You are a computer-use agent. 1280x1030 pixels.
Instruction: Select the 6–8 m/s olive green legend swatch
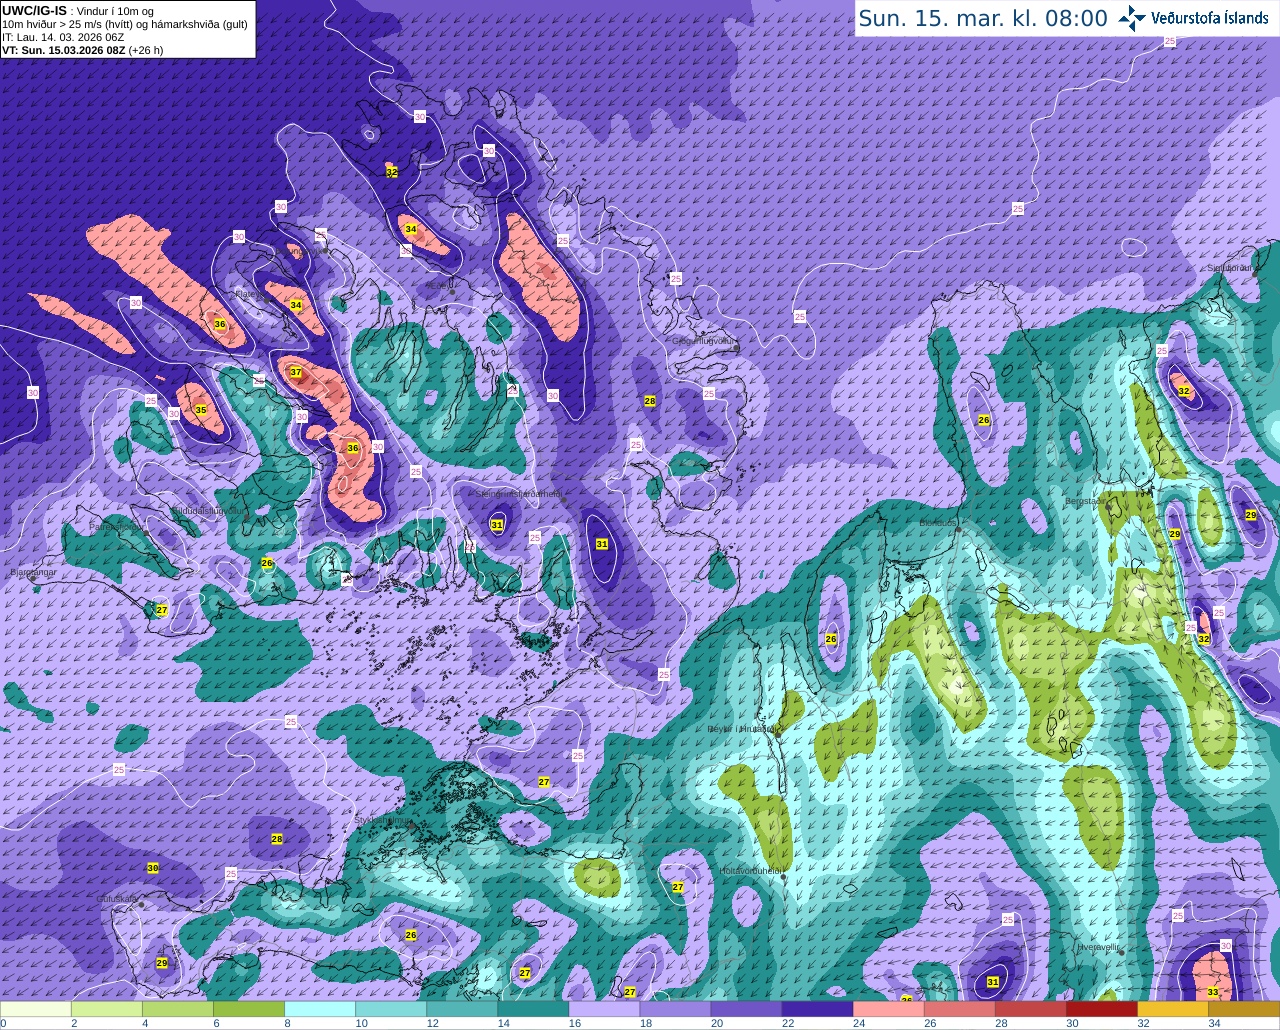click(x=249, y=1009)
